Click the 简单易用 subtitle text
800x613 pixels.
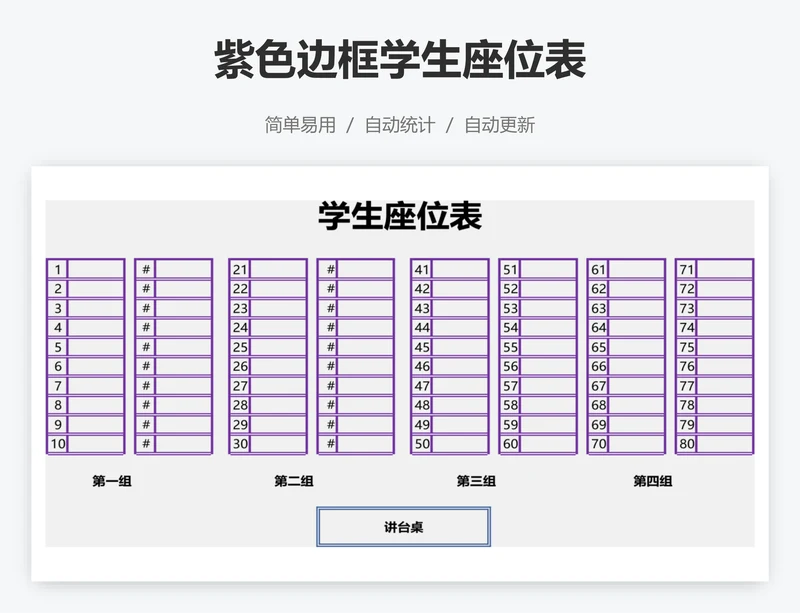300,125
